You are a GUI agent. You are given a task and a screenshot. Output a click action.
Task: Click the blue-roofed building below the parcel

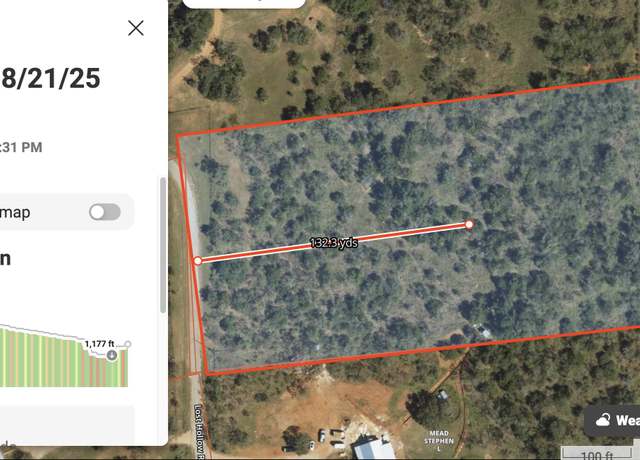pyautogui.click(x=374, y=448)
